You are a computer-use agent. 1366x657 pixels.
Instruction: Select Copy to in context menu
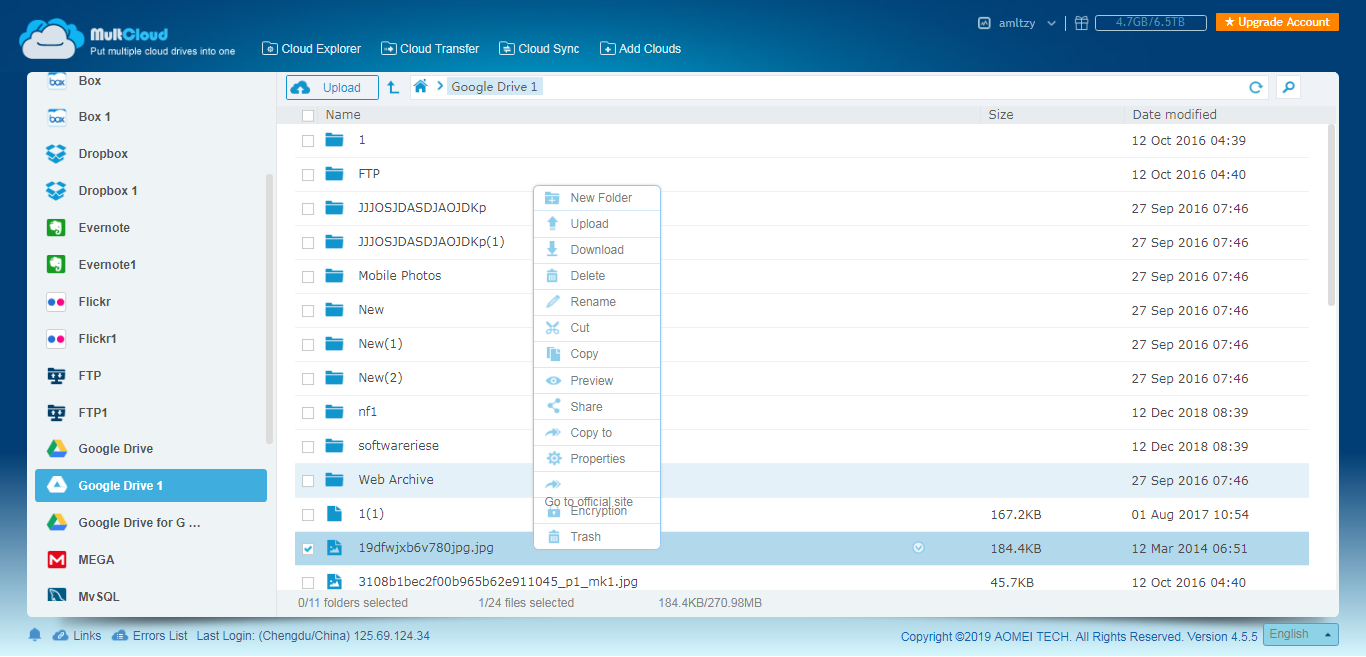(591, 433)
